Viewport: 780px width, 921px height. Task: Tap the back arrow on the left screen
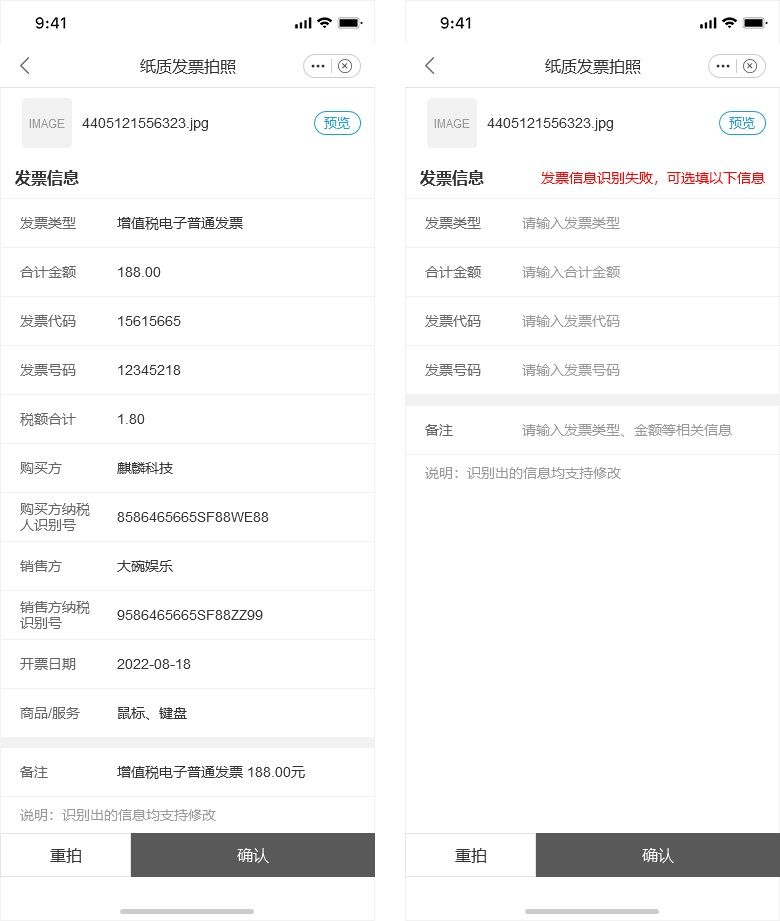click(x=25, y=66)
